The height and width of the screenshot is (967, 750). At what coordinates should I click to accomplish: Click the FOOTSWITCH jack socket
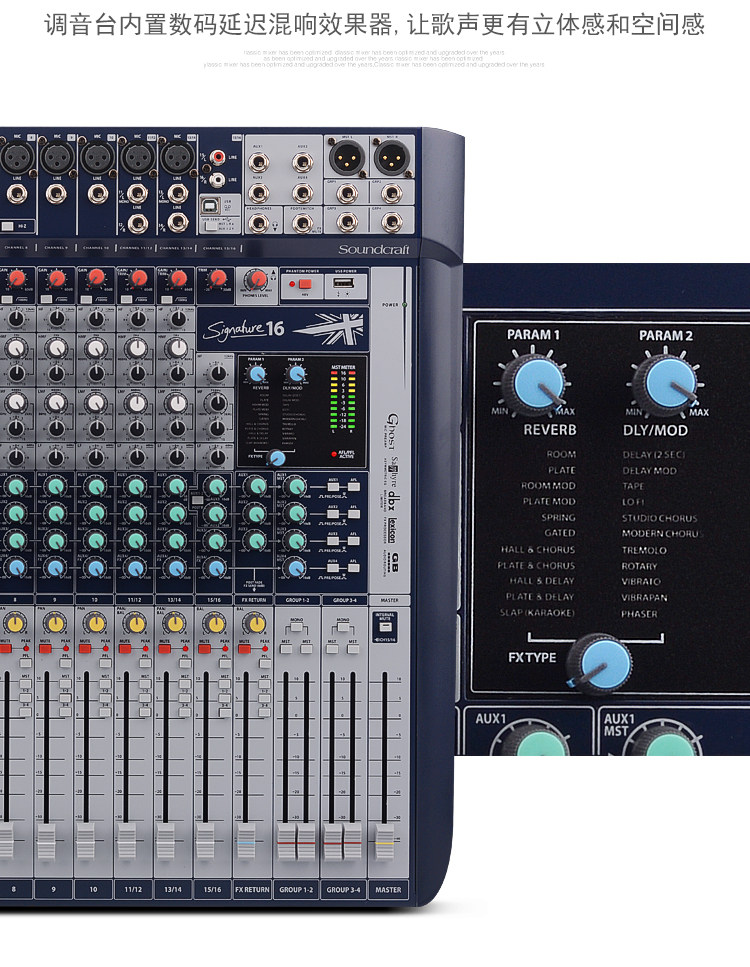click(x=302, y=223)
